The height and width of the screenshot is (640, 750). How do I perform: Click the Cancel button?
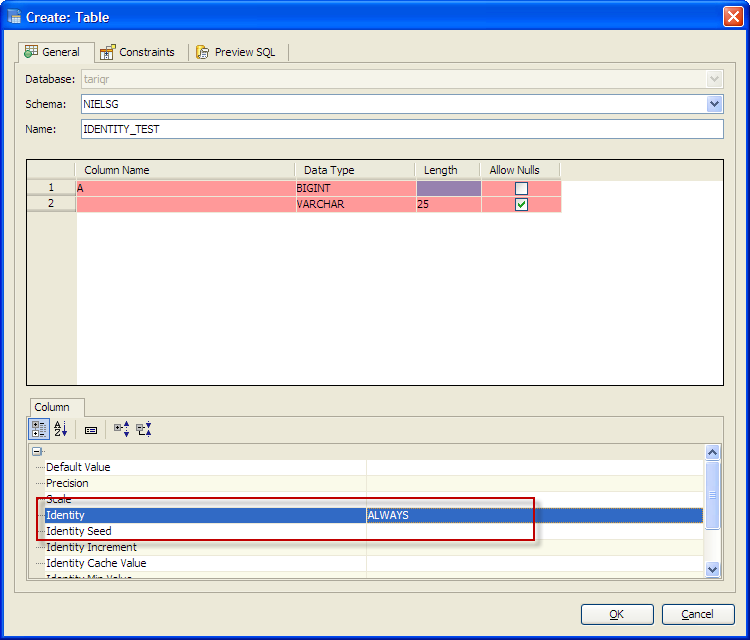tap(698, 614)
